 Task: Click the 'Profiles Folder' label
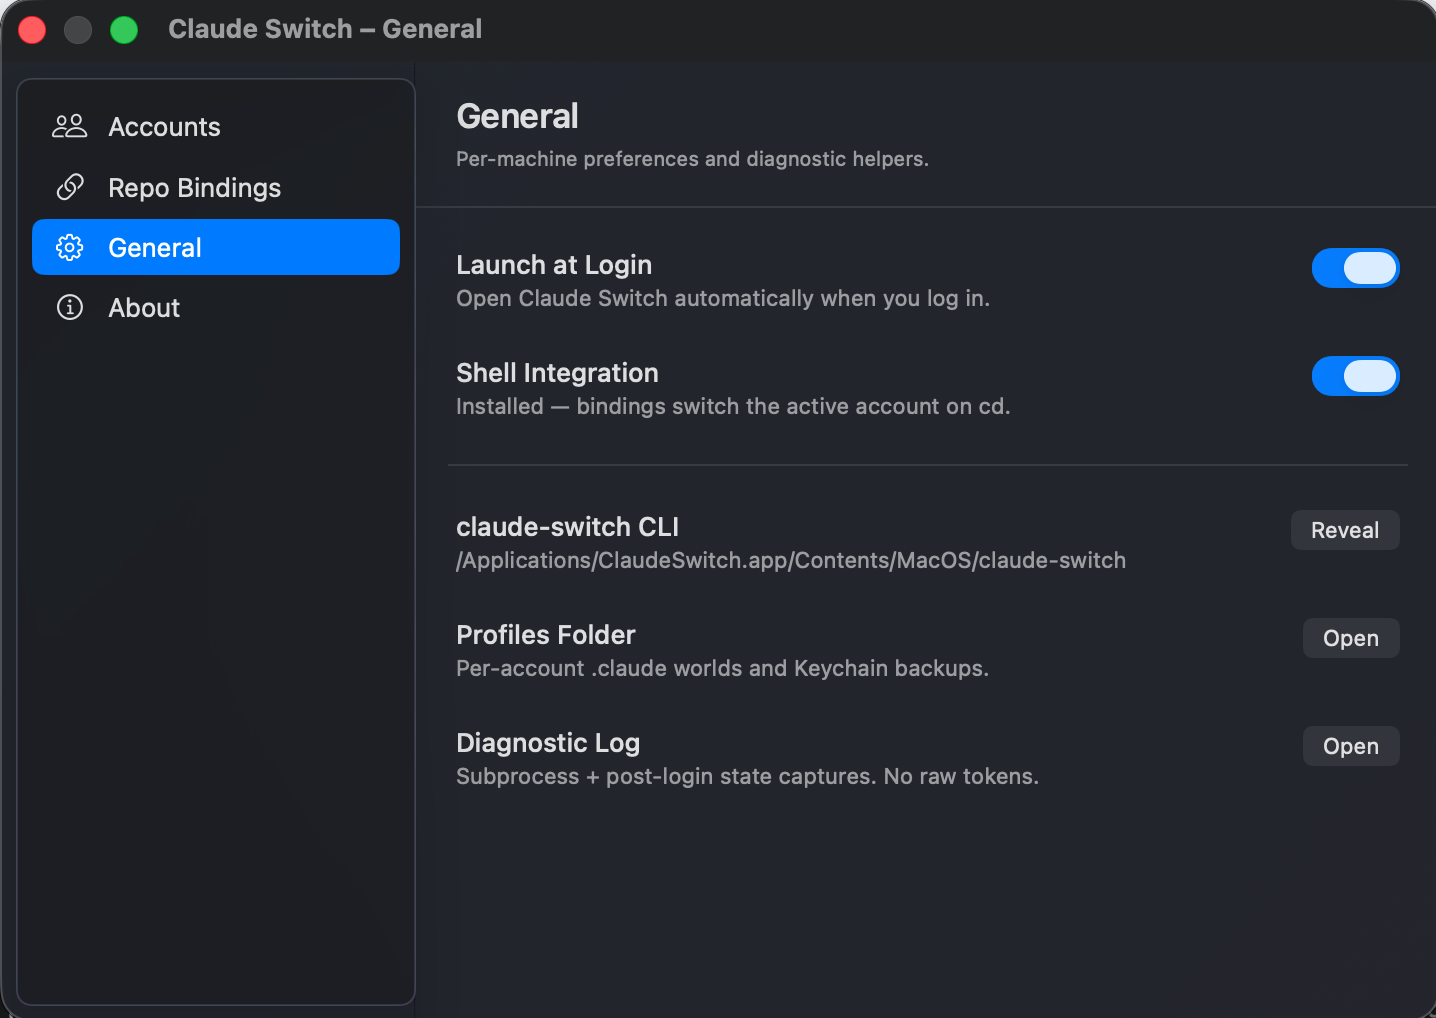(546, 635)
